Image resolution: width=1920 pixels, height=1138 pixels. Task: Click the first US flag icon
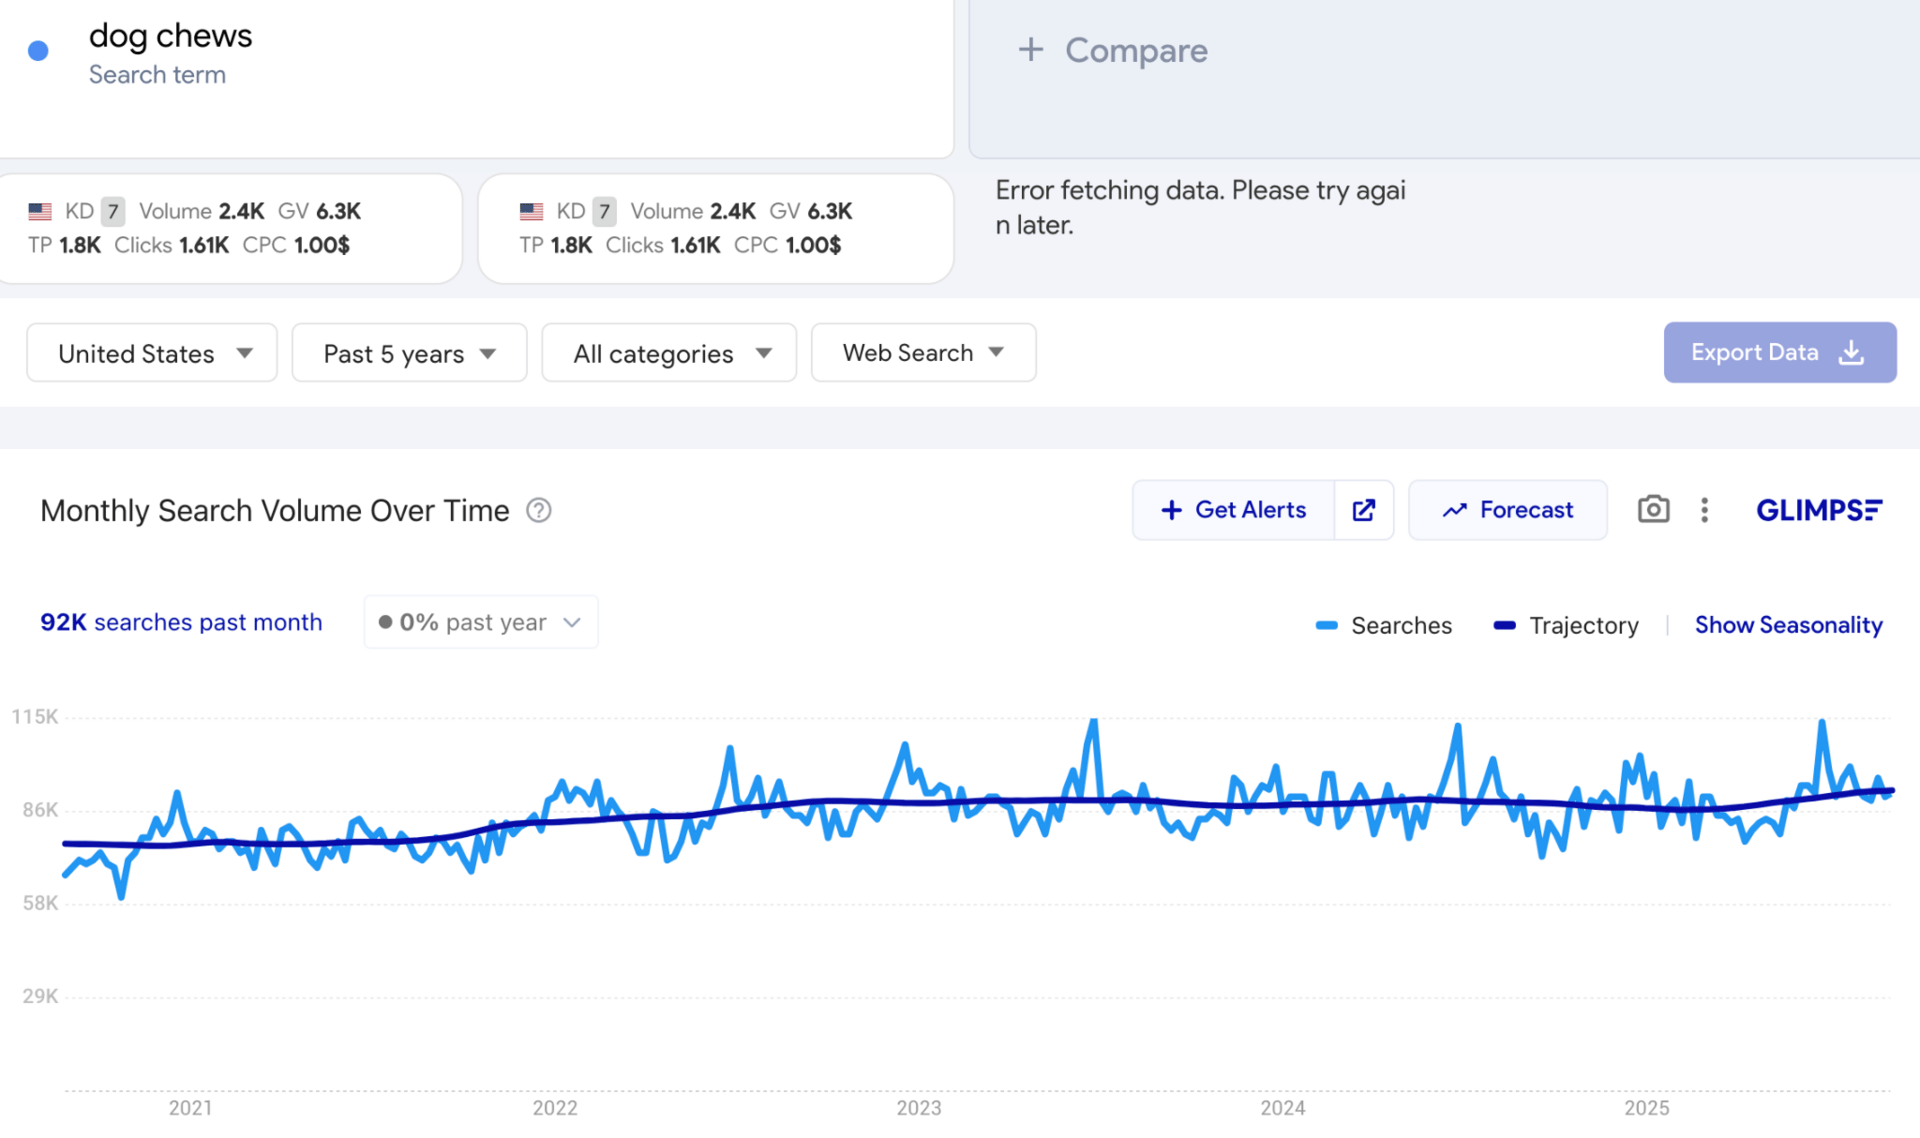tap(40, 211)
